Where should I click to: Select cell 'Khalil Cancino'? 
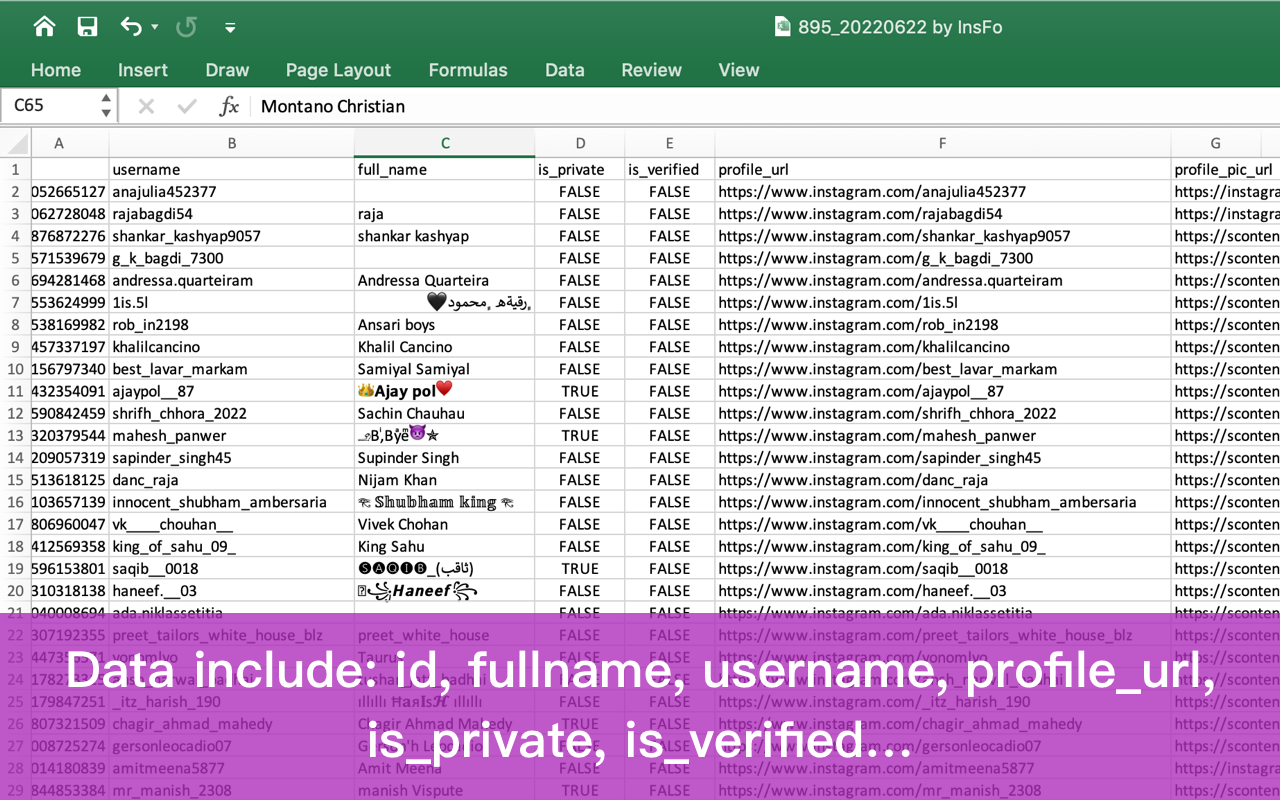pyautogui.click(x=445, y=347)
